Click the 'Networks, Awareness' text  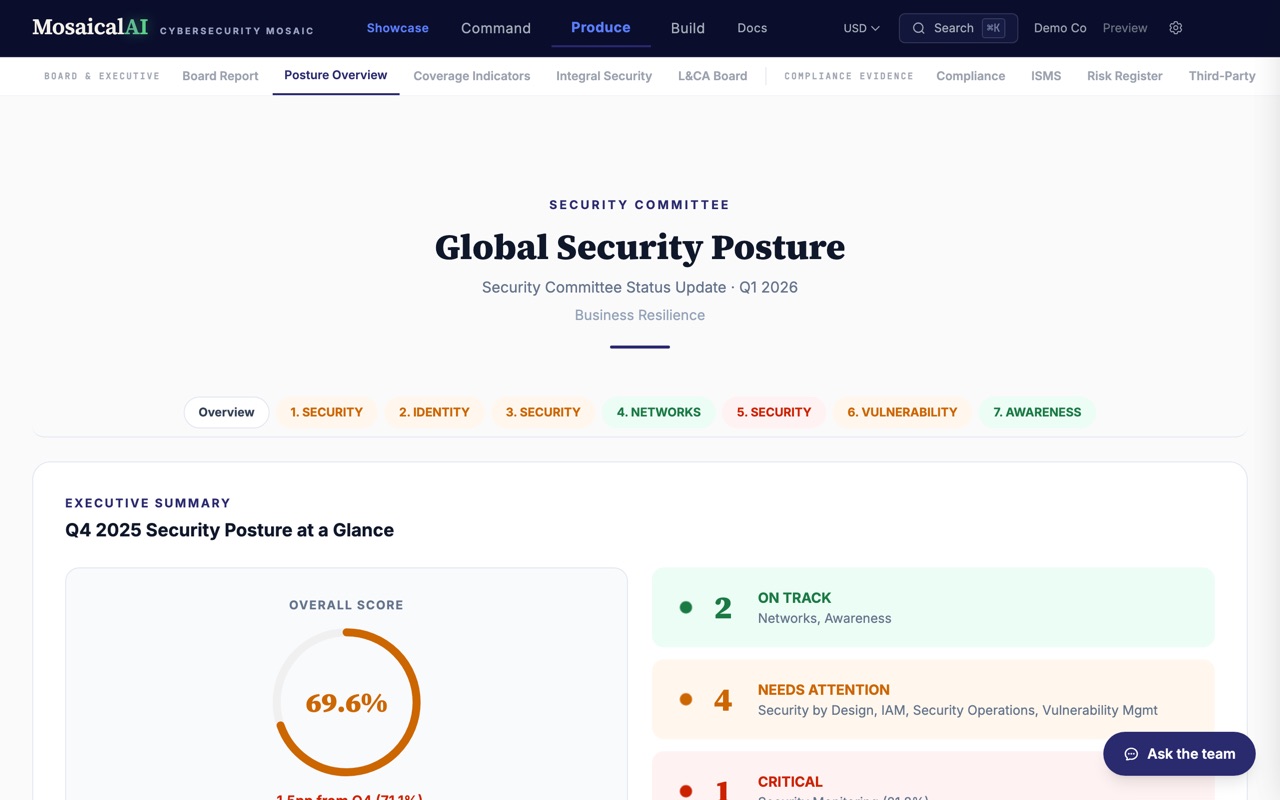point(824,618)
